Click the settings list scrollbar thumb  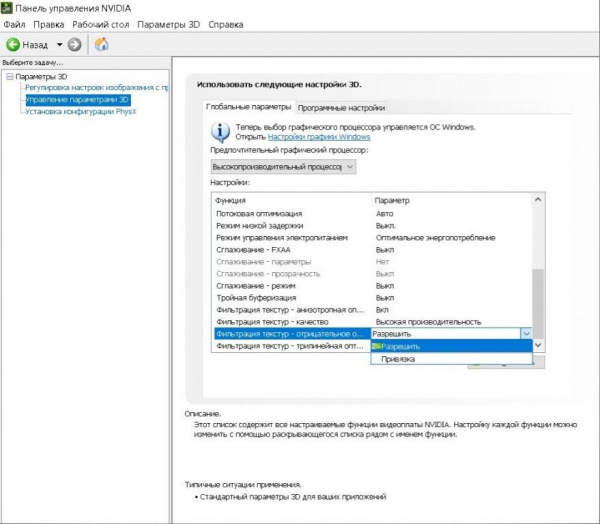[x=538, y=304]
